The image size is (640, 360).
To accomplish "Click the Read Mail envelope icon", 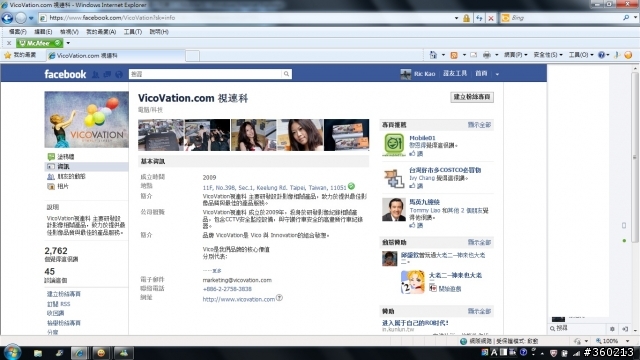I will 473,55.
